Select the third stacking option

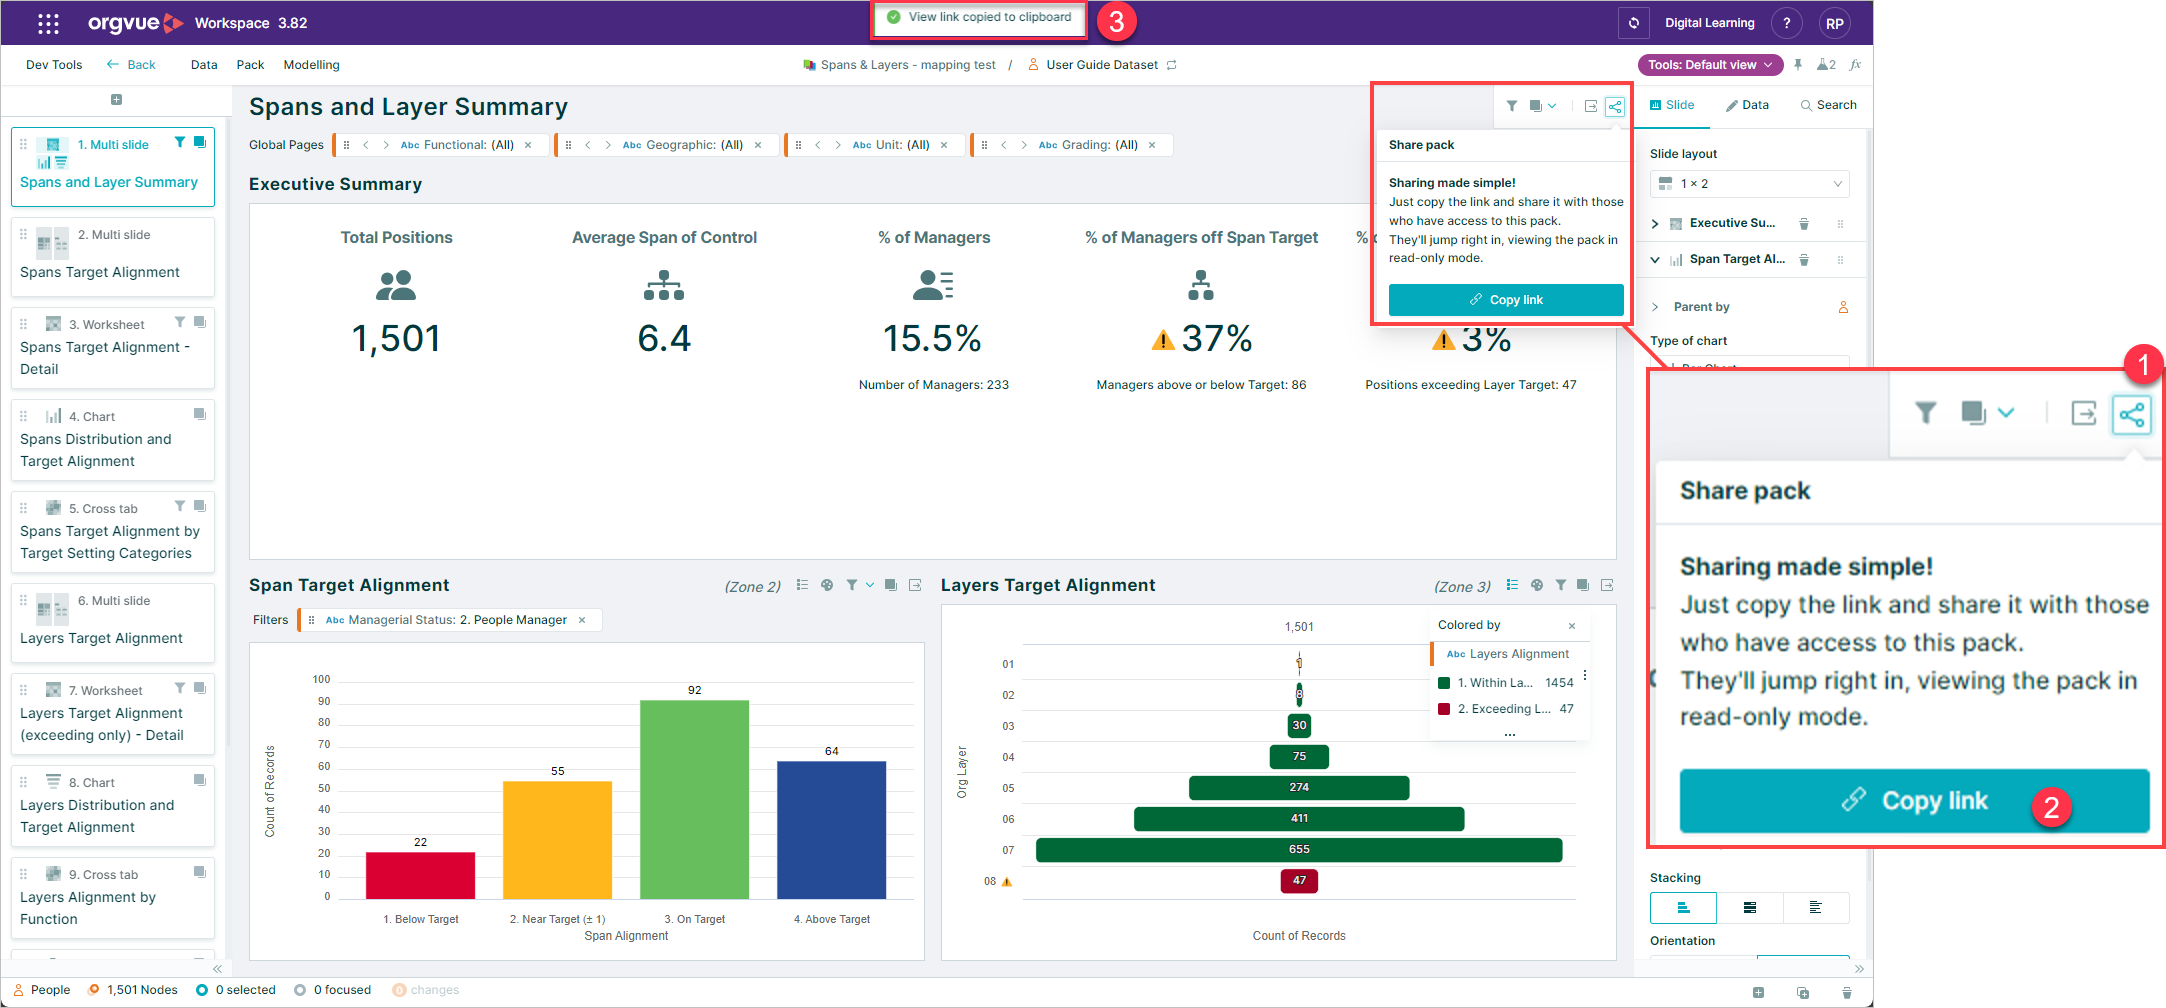point(1815,908)
